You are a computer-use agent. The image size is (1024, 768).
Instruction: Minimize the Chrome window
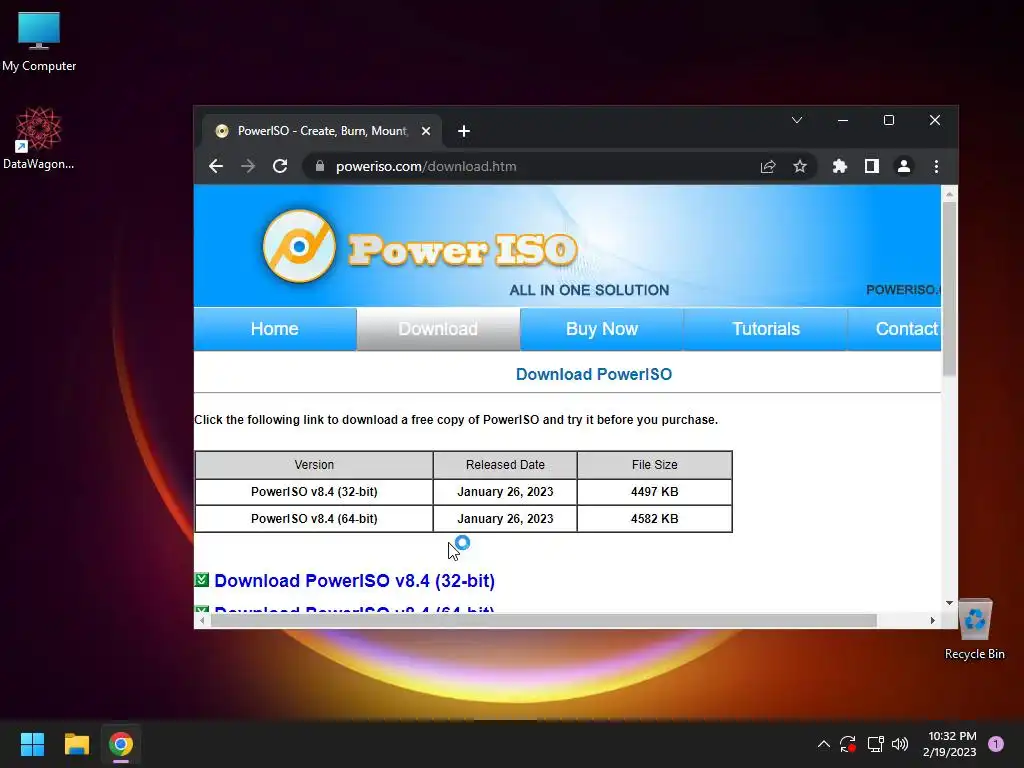[x=843, y=120]
